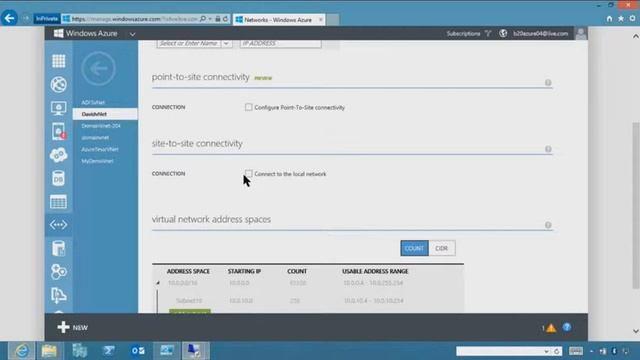Click the InPrivate indicator badge
Viewport: 640px width, 360px height.
click(47, 19)
